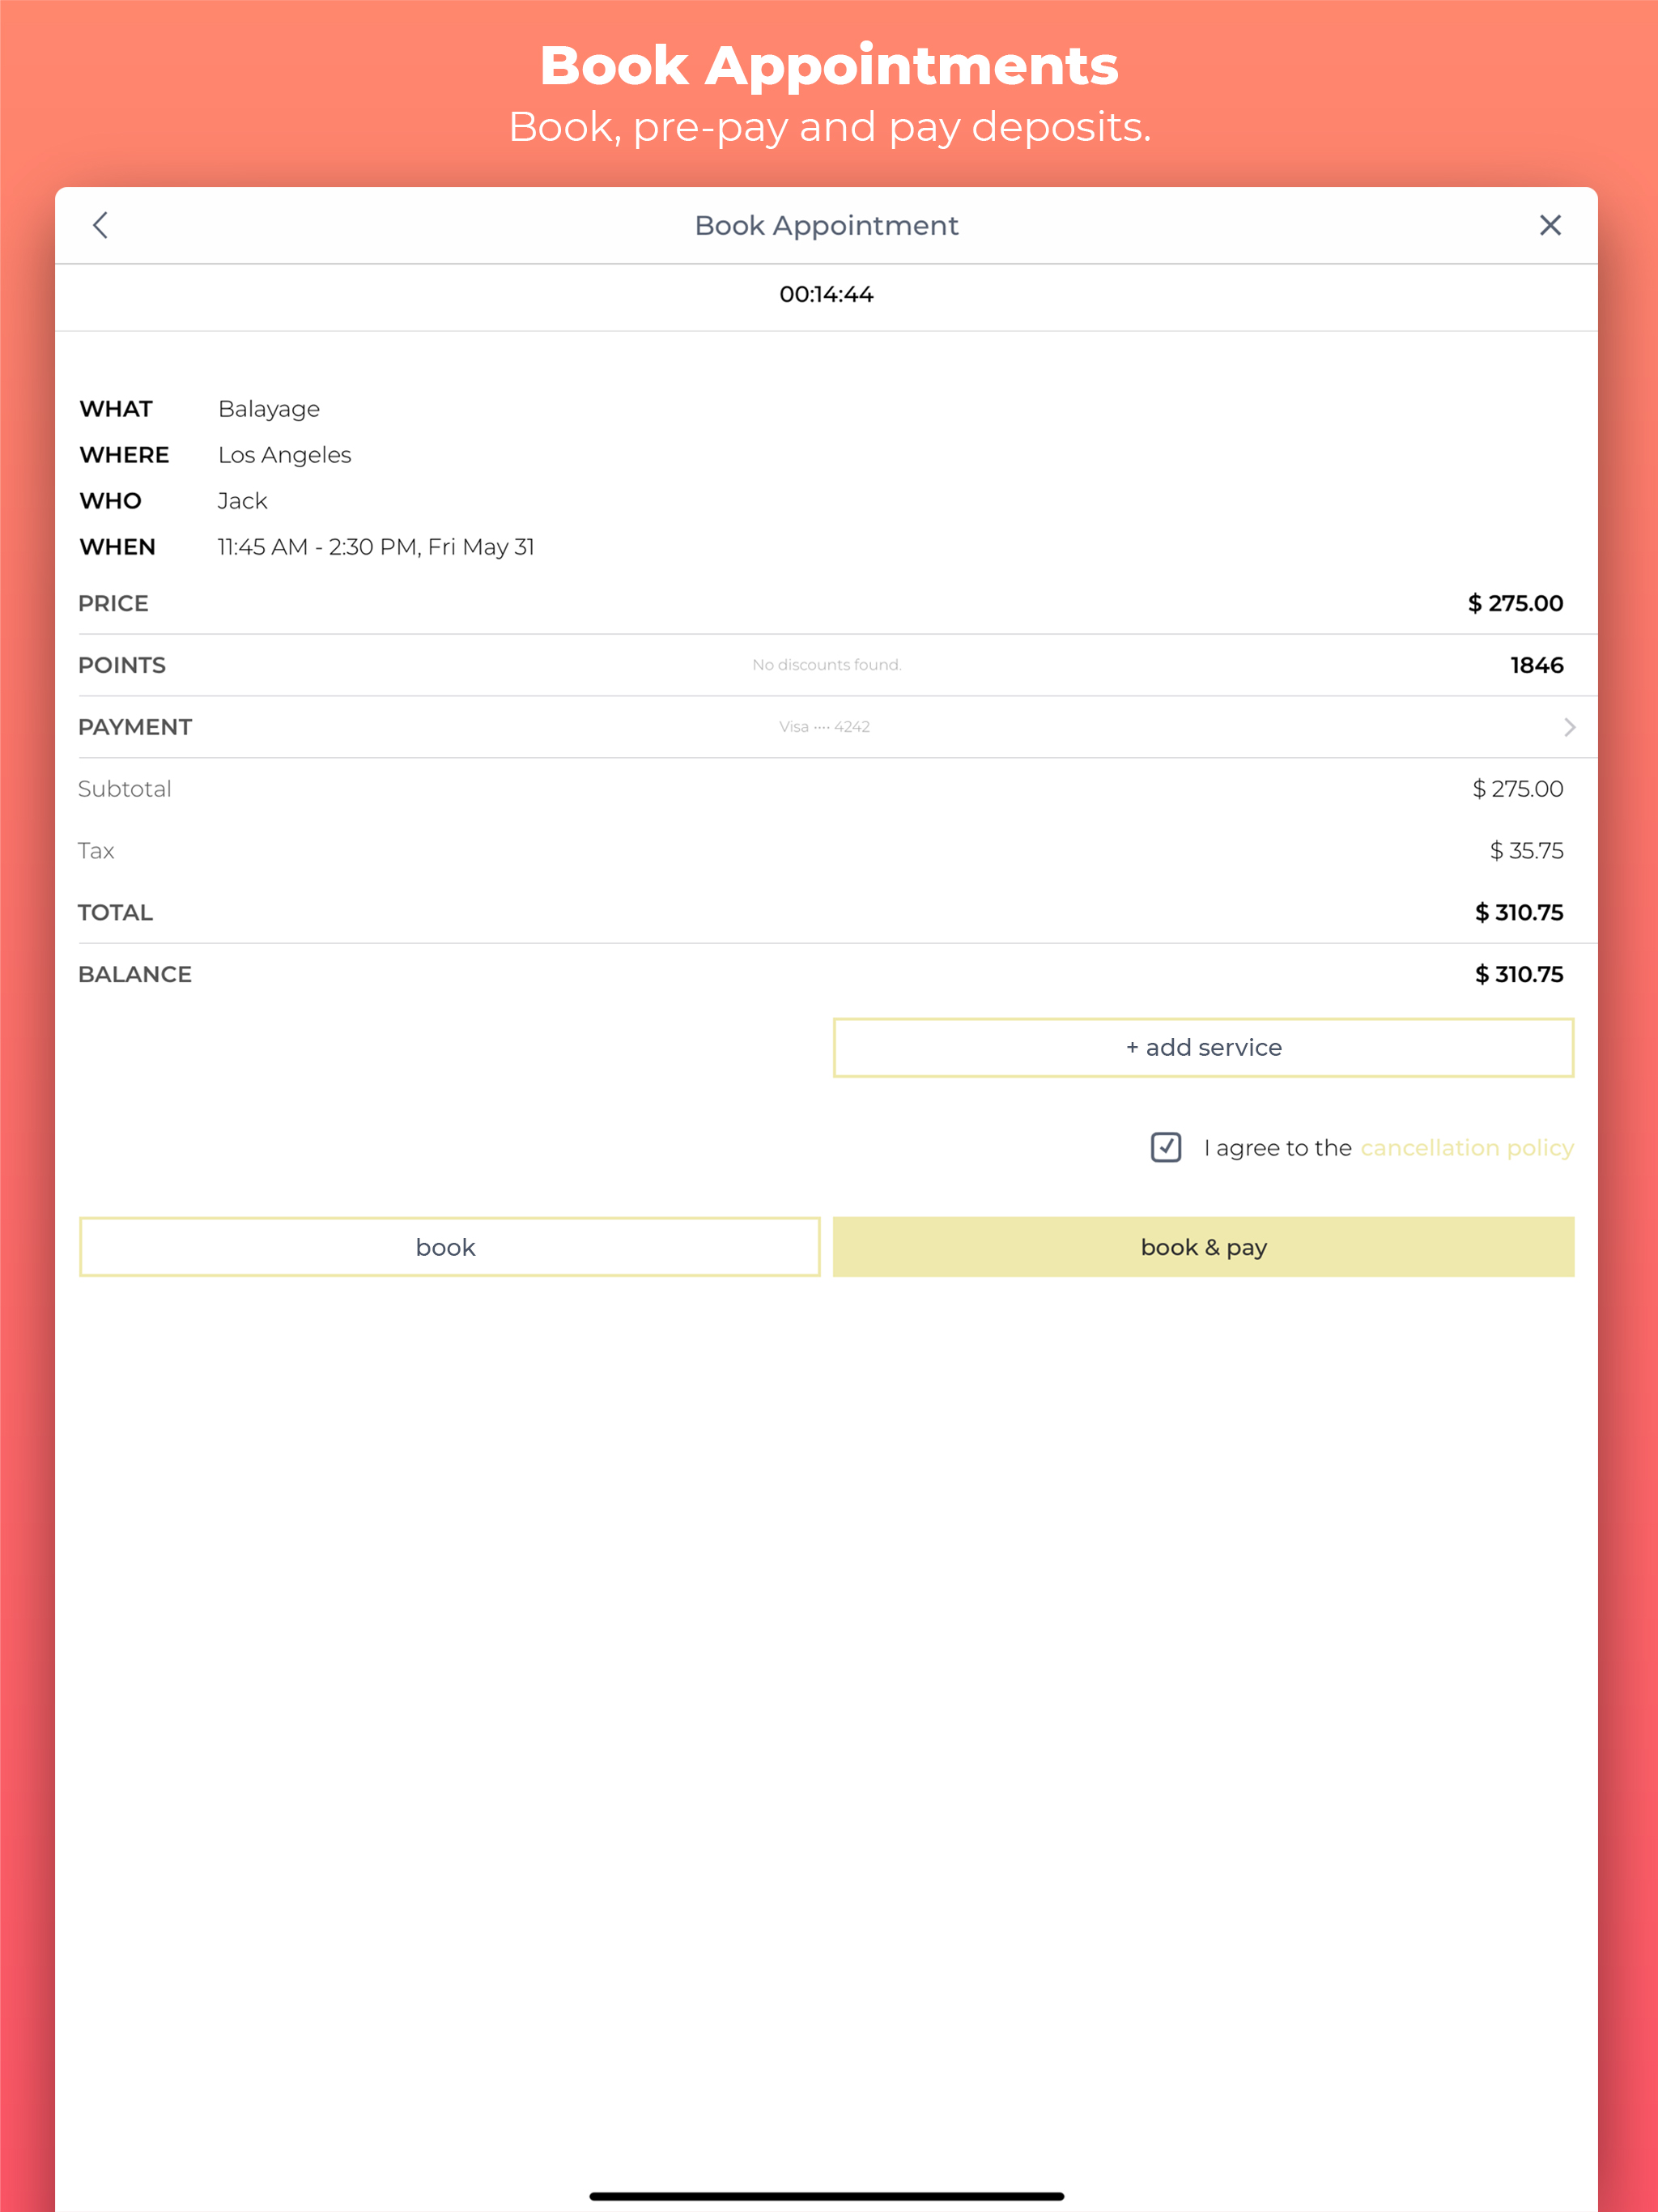This screenshot has width=1658, height=2212.
Task: Open payment method options chevron
Action: tap(1569, 727)
